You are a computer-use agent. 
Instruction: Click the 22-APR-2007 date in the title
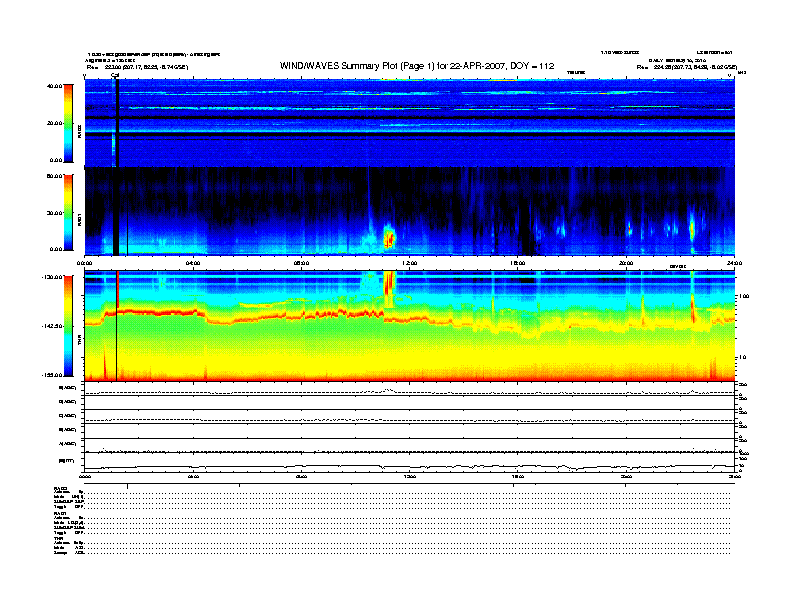point(478,66)
